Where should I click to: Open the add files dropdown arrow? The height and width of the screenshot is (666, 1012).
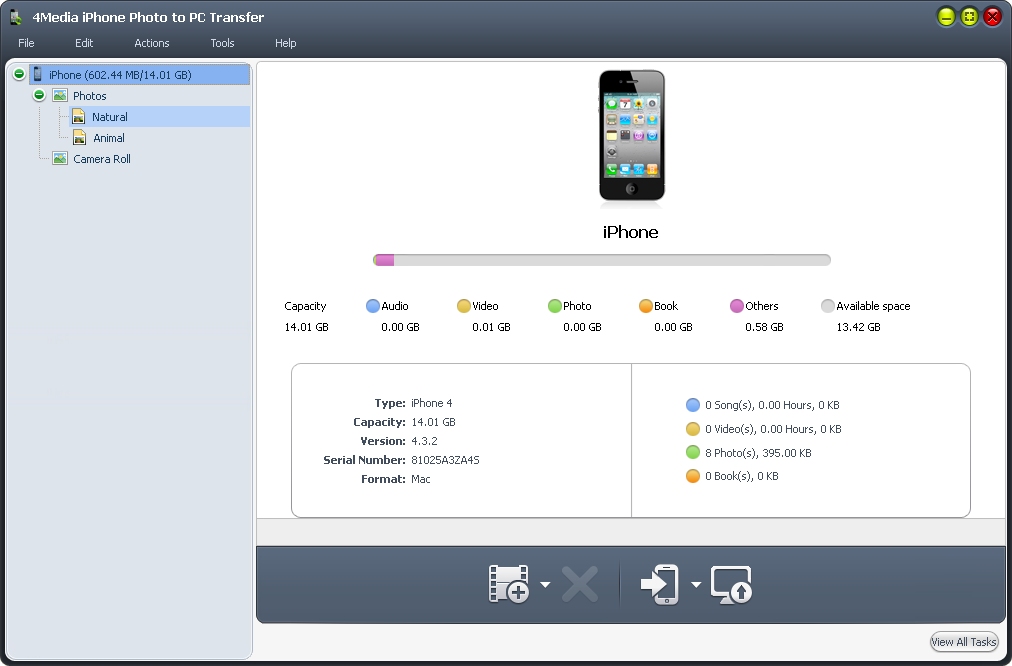click(x=545, y=585)
